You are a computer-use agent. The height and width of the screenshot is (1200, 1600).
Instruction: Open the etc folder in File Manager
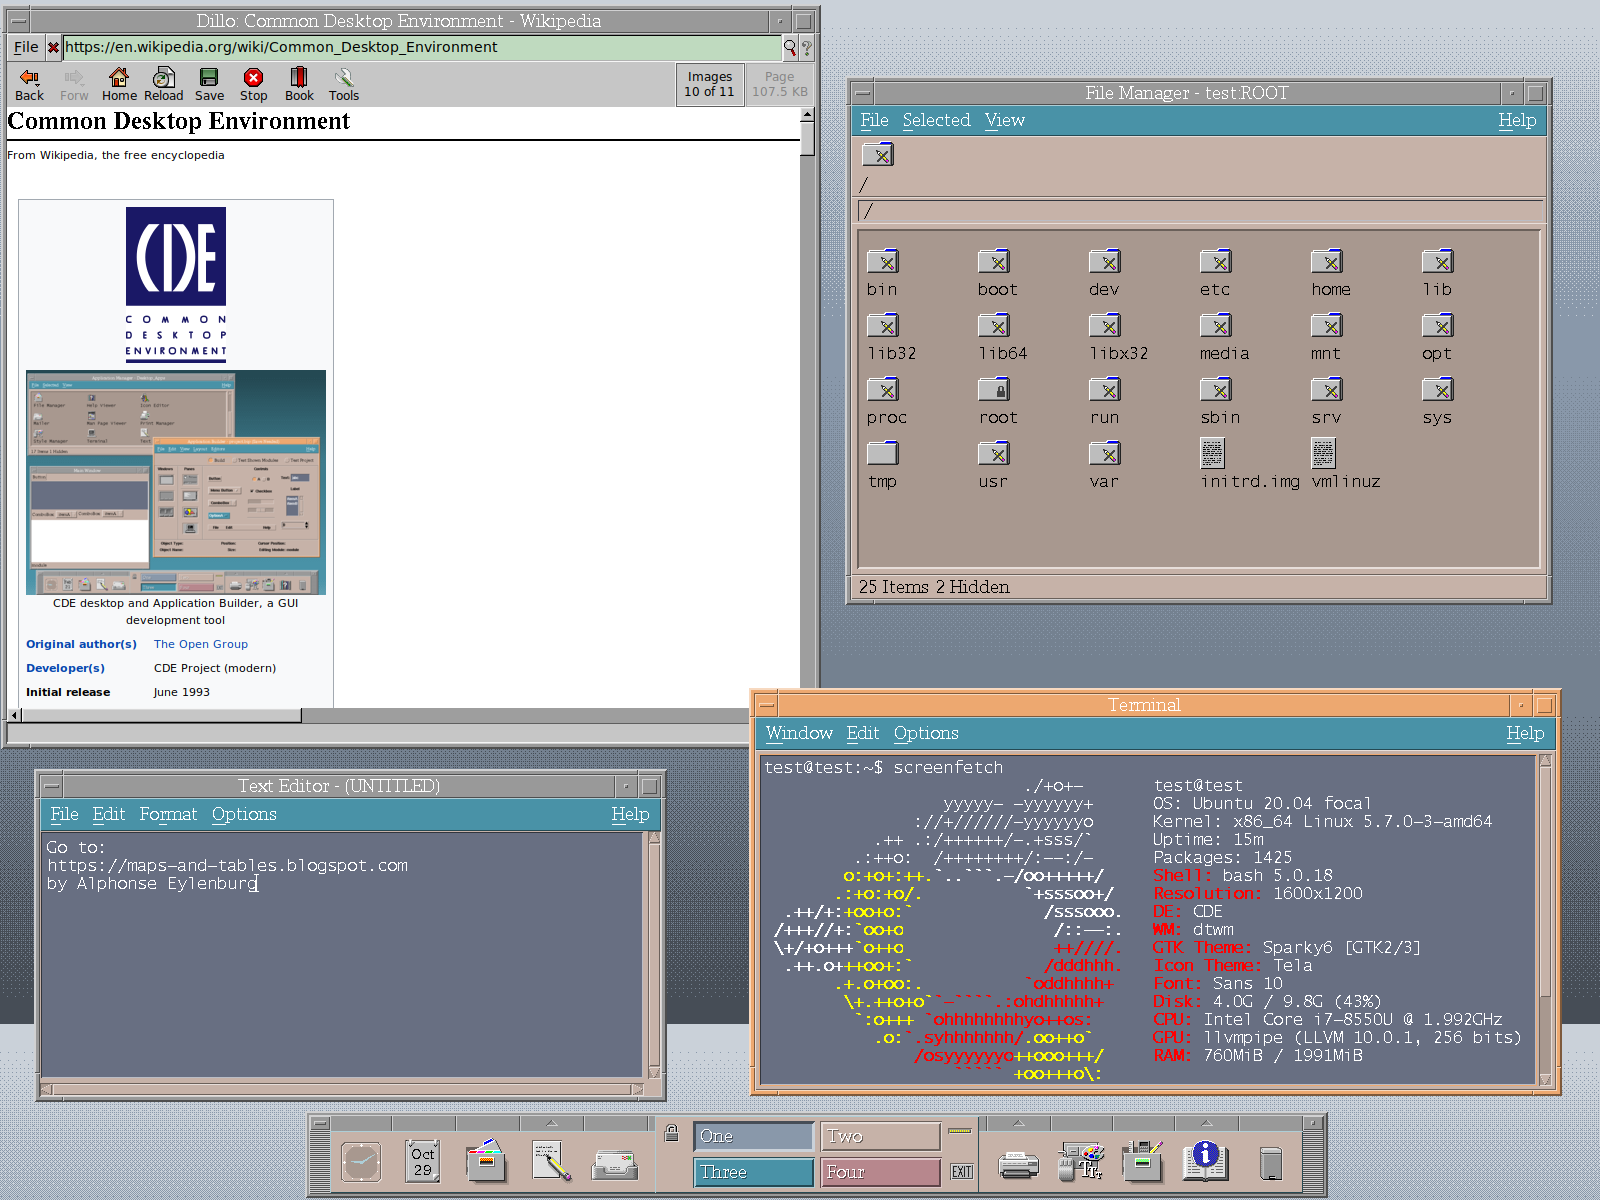pos(1215,262)
